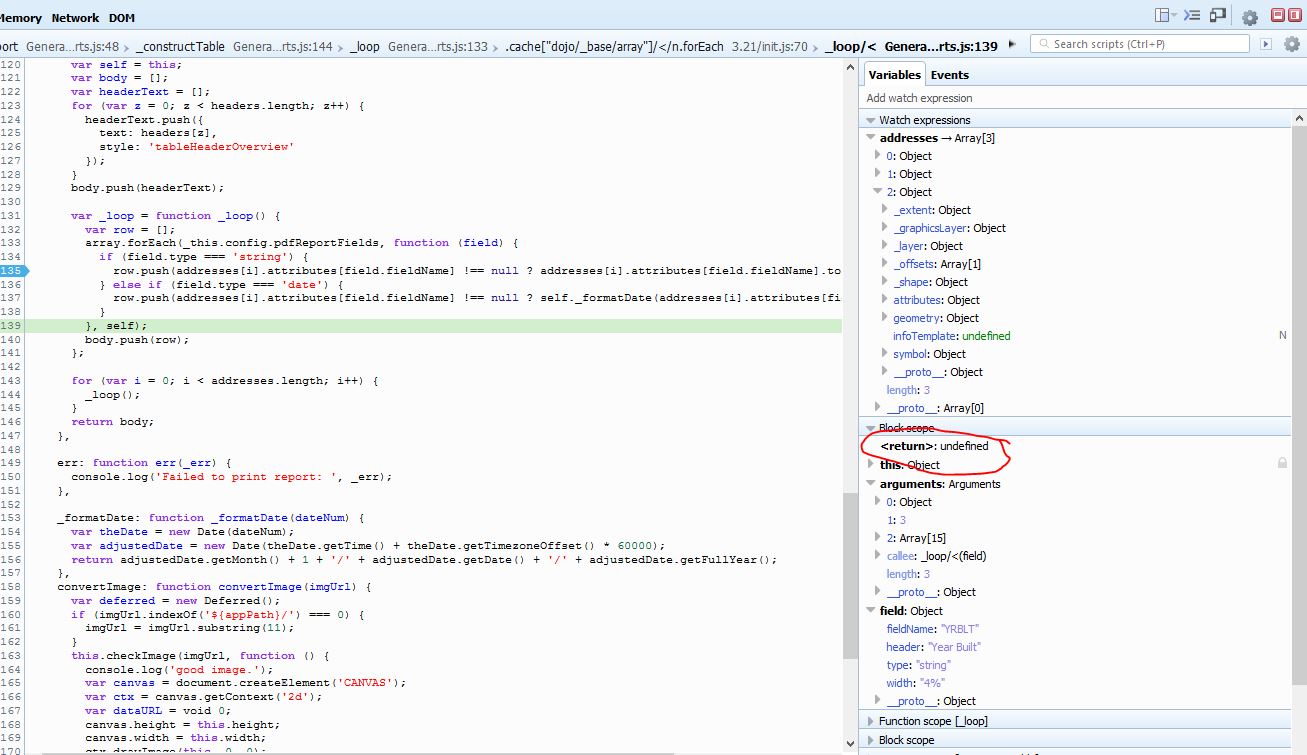Expand the _layer: Object property
1307x755 pixels.
tap(885, 246)
